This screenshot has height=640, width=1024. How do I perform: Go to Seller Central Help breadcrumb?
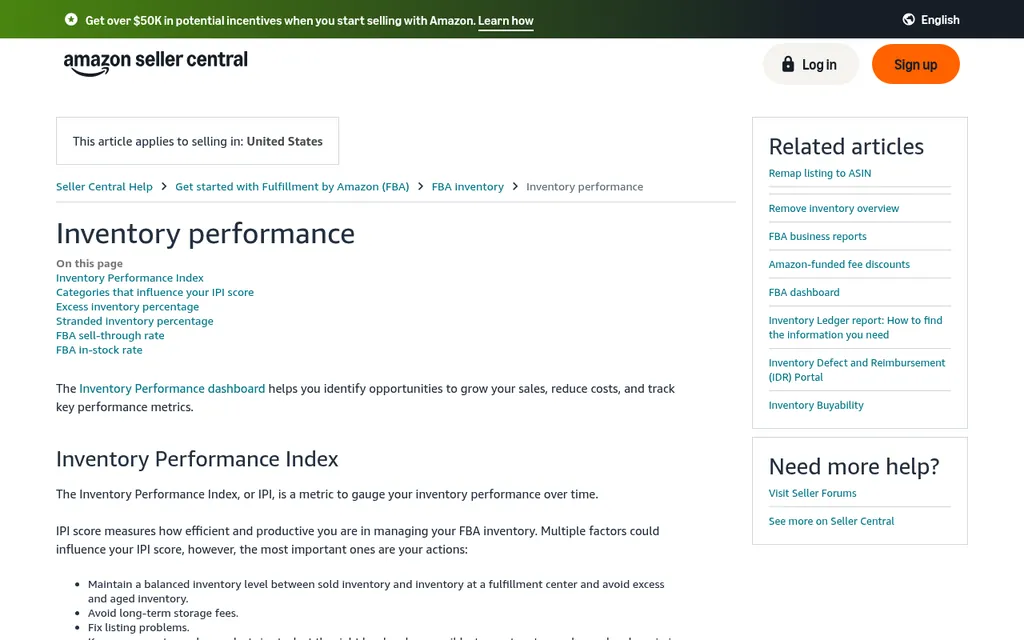tap(104, 187)
